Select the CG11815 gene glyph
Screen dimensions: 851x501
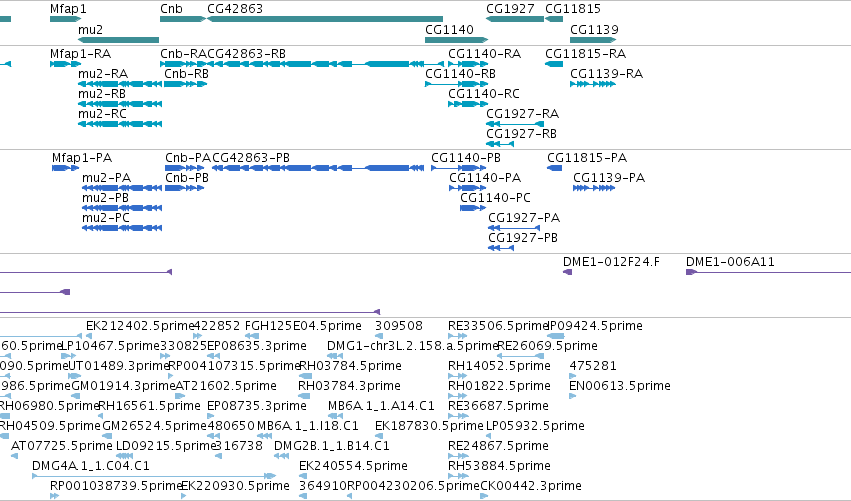tap(554, 19)
